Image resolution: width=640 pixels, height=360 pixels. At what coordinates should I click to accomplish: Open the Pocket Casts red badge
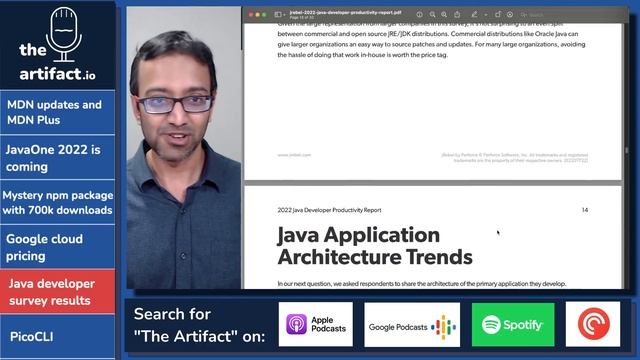click(x=593, y=324)
